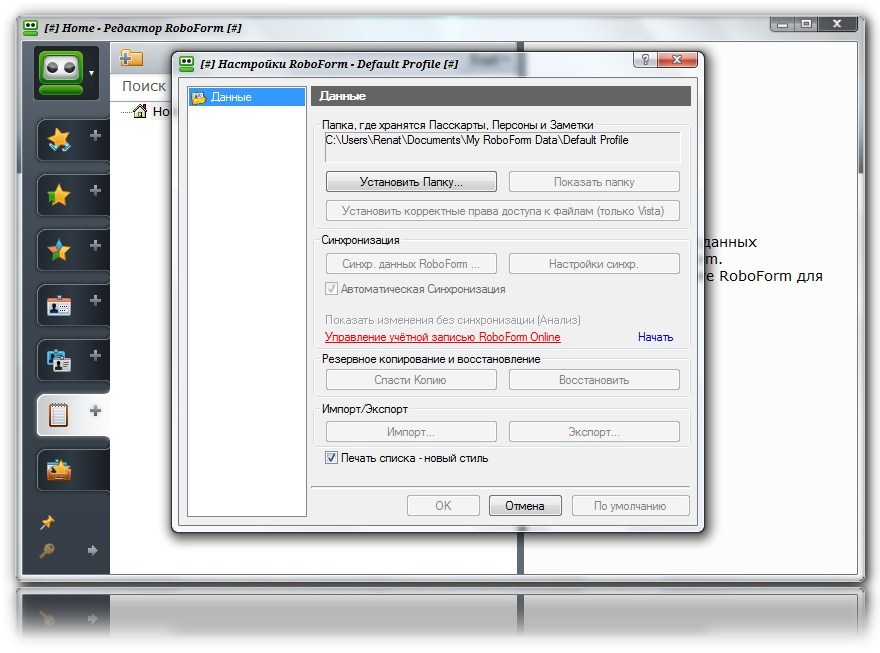Click the data folder path field

[x=503, y=147]
